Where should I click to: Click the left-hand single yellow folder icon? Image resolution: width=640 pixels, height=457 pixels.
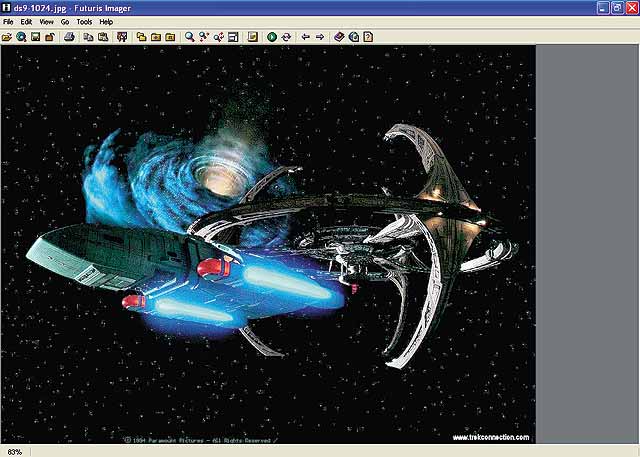coord(156,37)
